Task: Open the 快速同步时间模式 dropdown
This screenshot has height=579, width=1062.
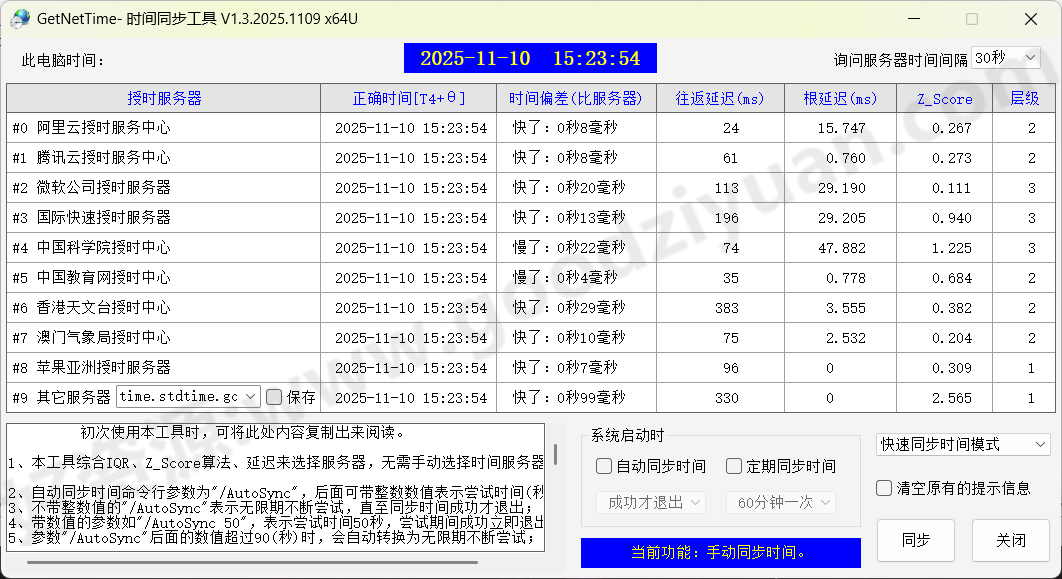Action: (962, 444)
